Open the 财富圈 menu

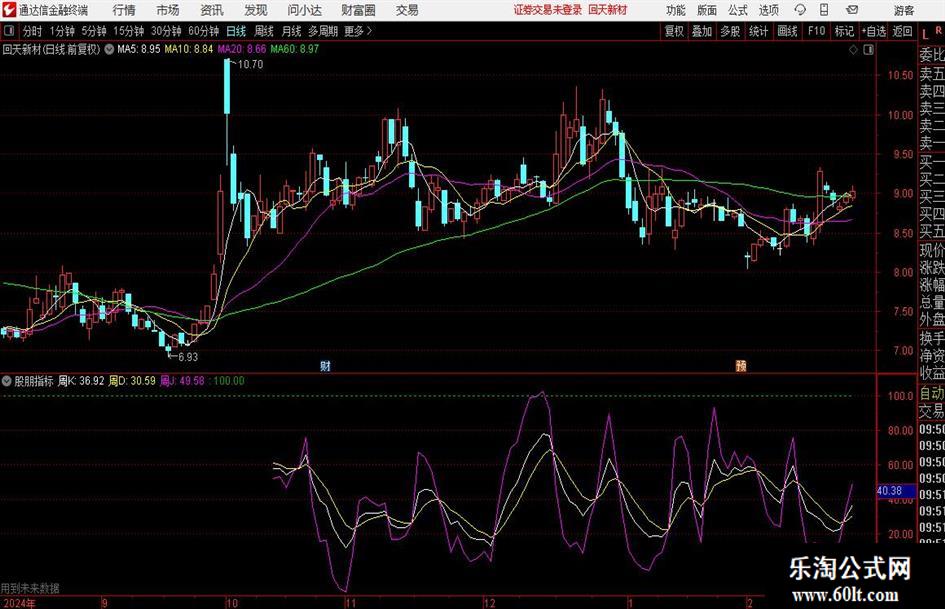point(358,10)
